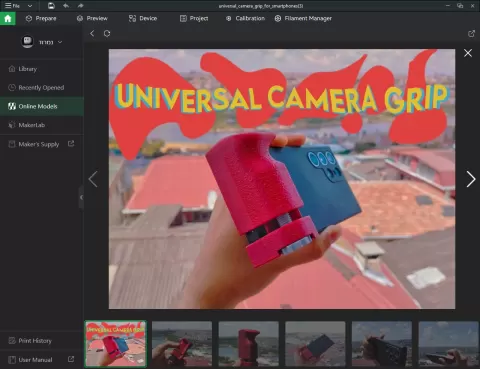The image size is (480, 369).
Task: Switch to the Prepare tab
Action: [41, 18]
